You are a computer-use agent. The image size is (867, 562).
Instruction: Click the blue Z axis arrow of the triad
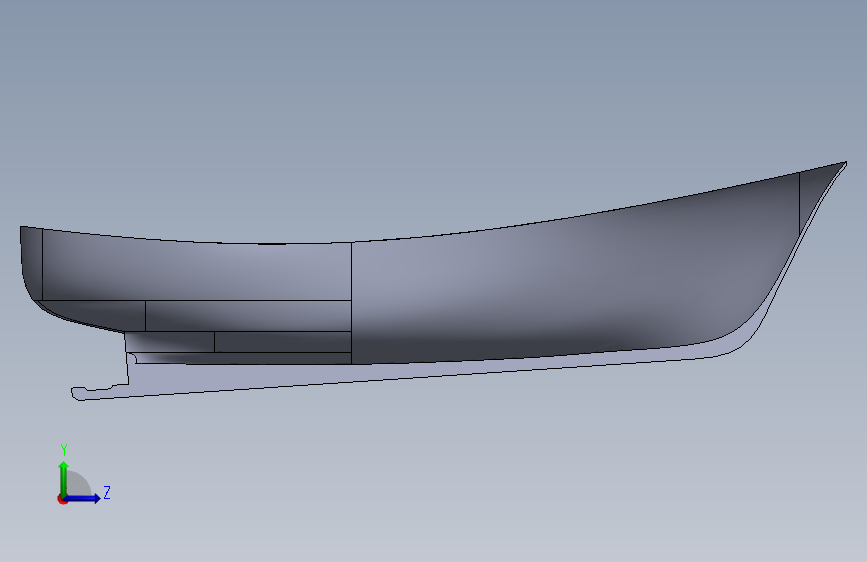pos(82,498)
